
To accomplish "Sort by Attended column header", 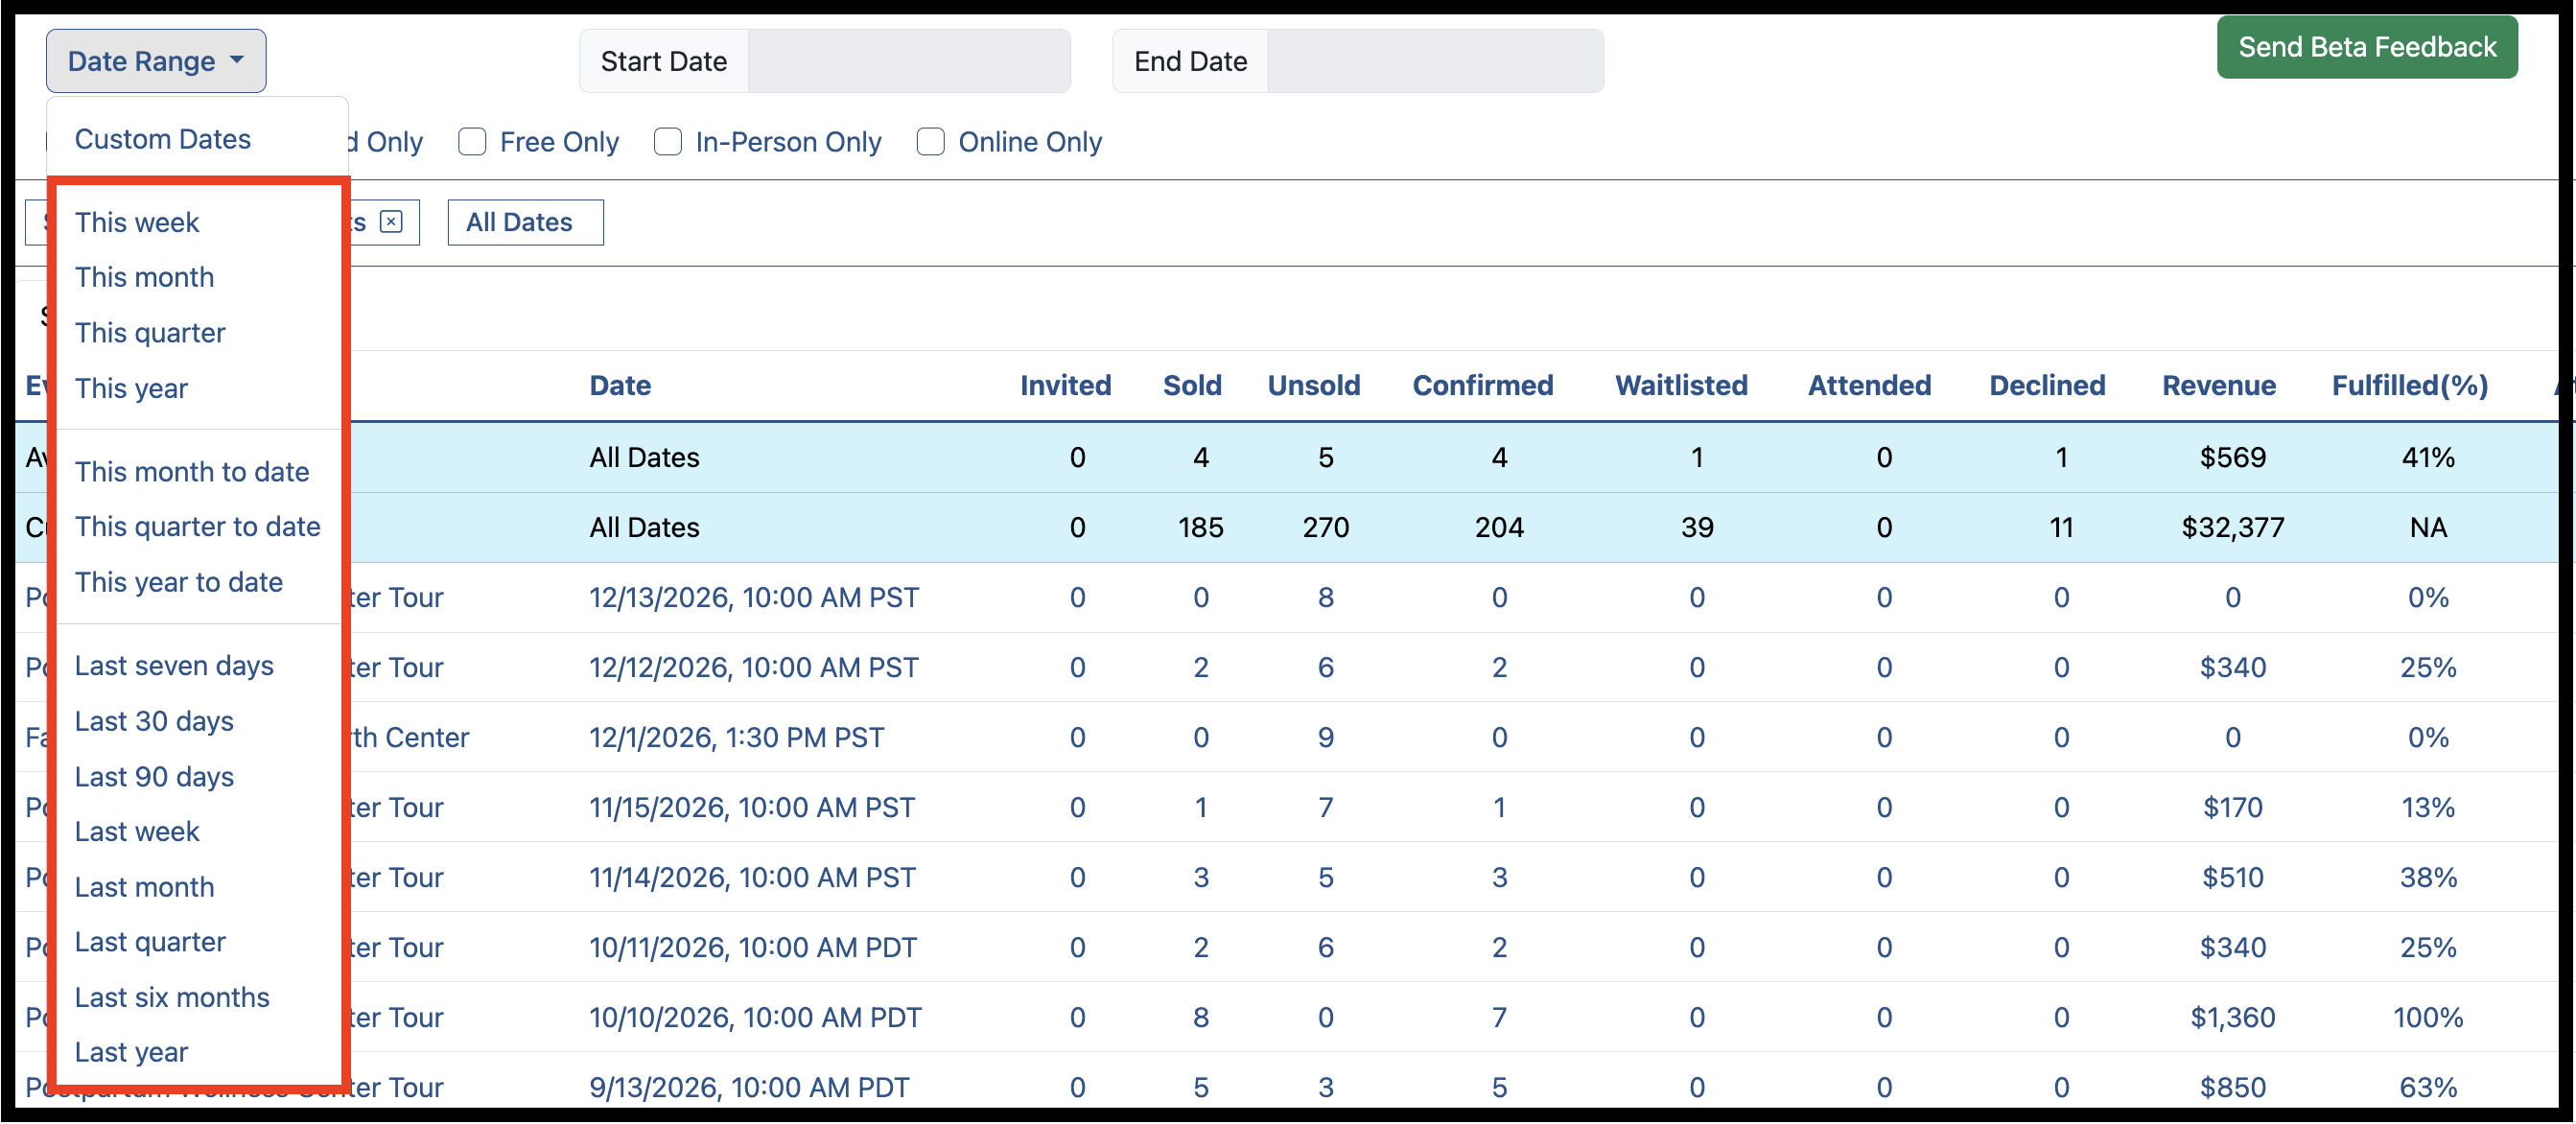I will pyautogui.click(x=1869, y=386).
